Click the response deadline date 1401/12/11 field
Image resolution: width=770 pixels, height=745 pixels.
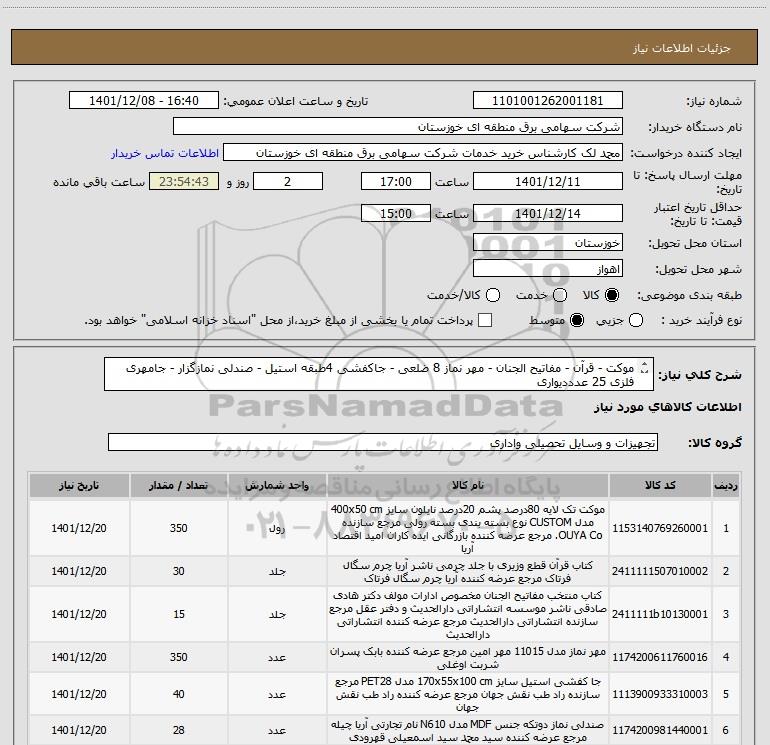[x=547, y=182]
